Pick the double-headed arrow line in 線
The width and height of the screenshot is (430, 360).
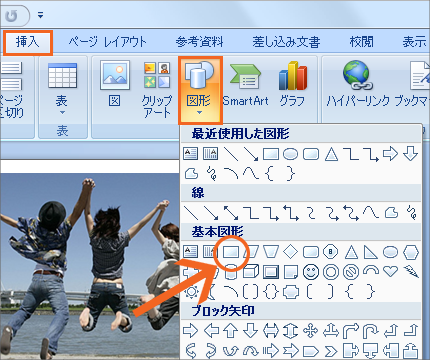click(231, 213)
